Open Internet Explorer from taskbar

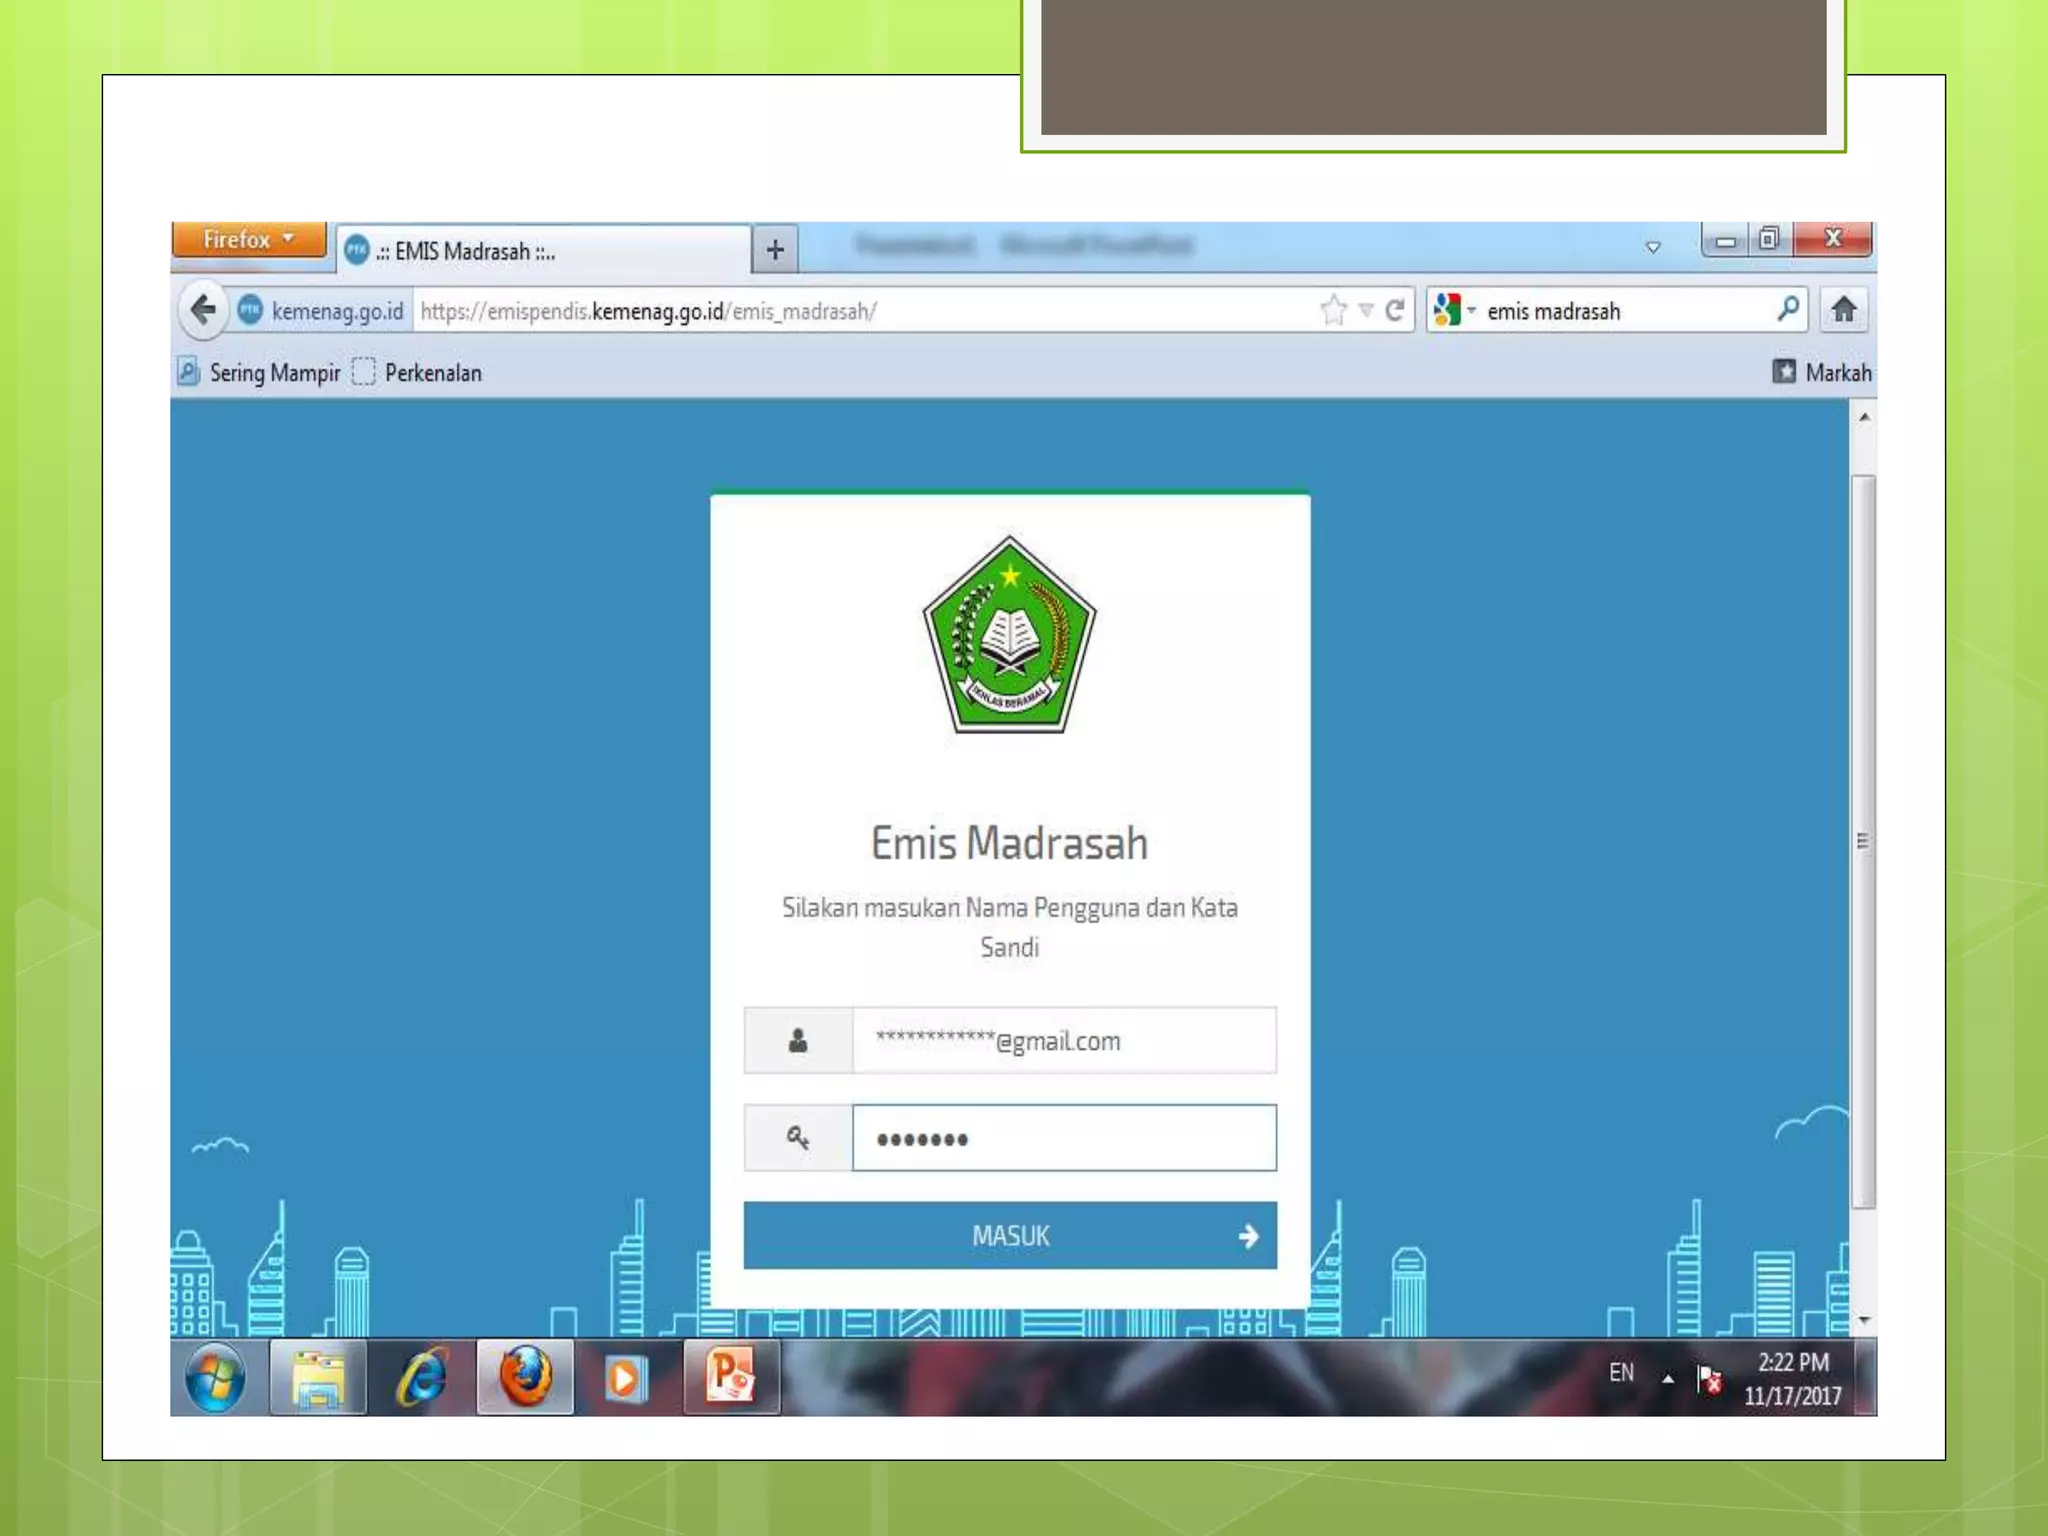click(x=422, y=1378)
